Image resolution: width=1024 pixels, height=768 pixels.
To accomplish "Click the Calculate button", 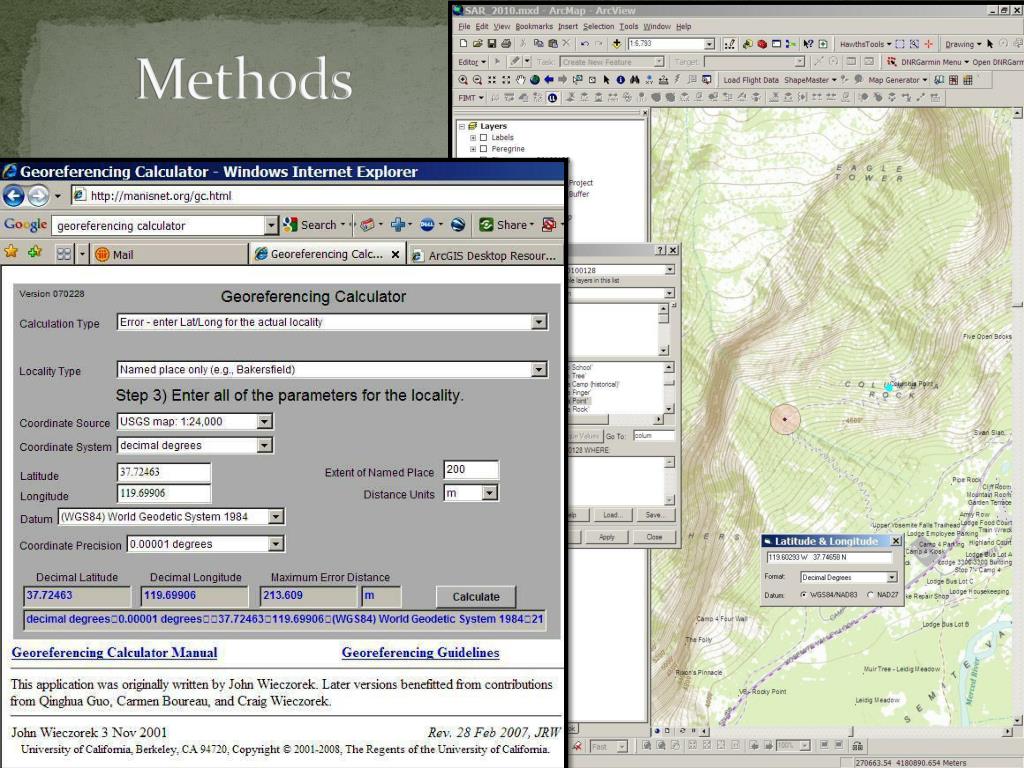I will 476,597.
